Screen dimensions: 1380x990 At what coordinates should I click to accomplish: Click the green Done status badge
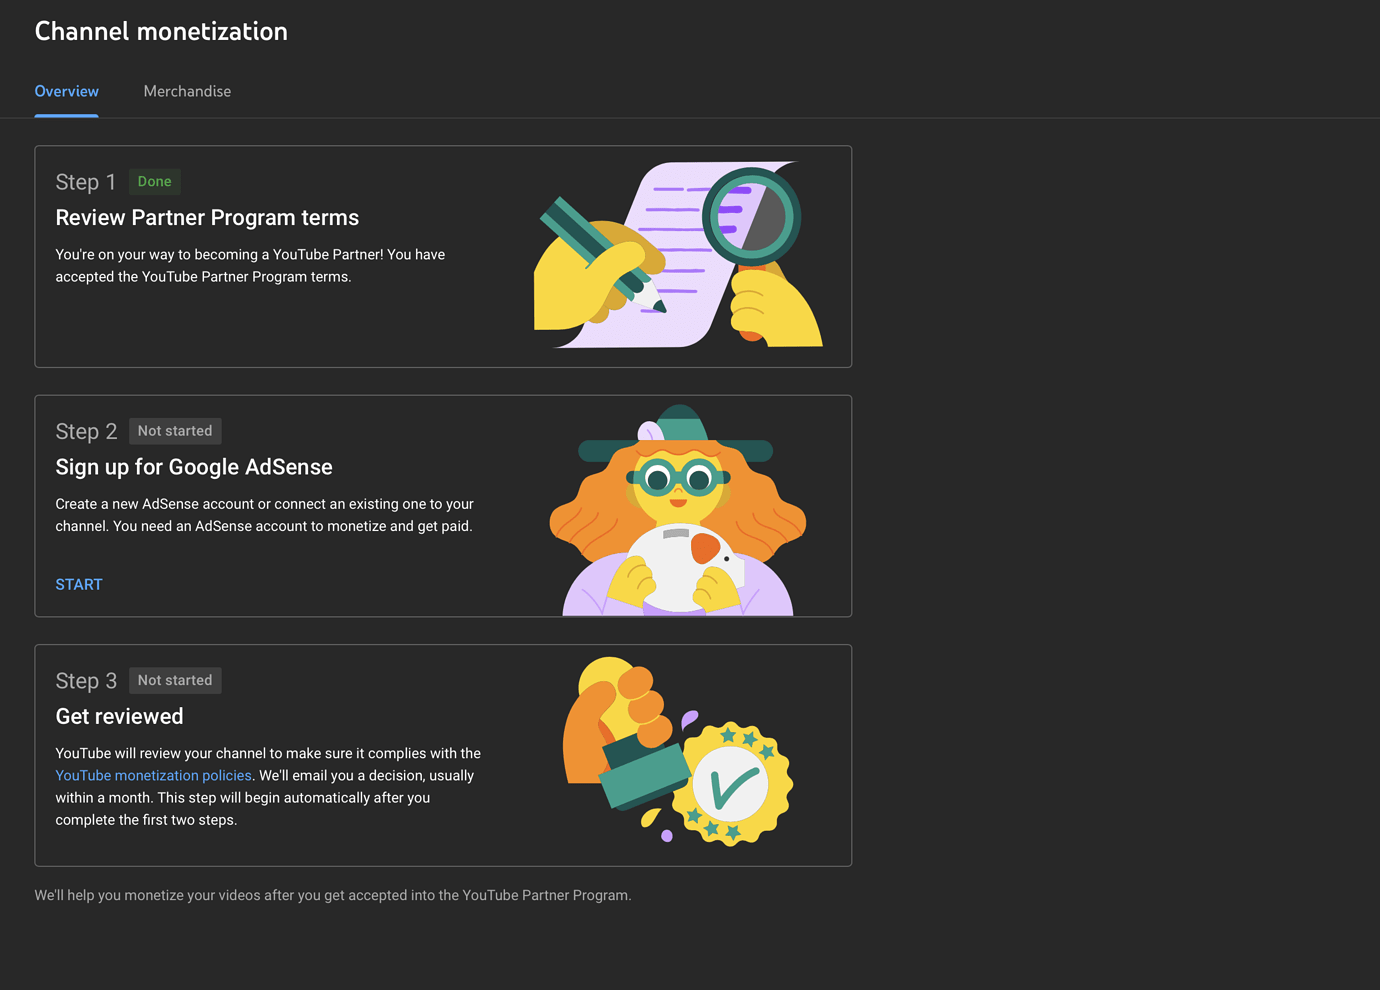pyautogui.click(x=154, y=181)
